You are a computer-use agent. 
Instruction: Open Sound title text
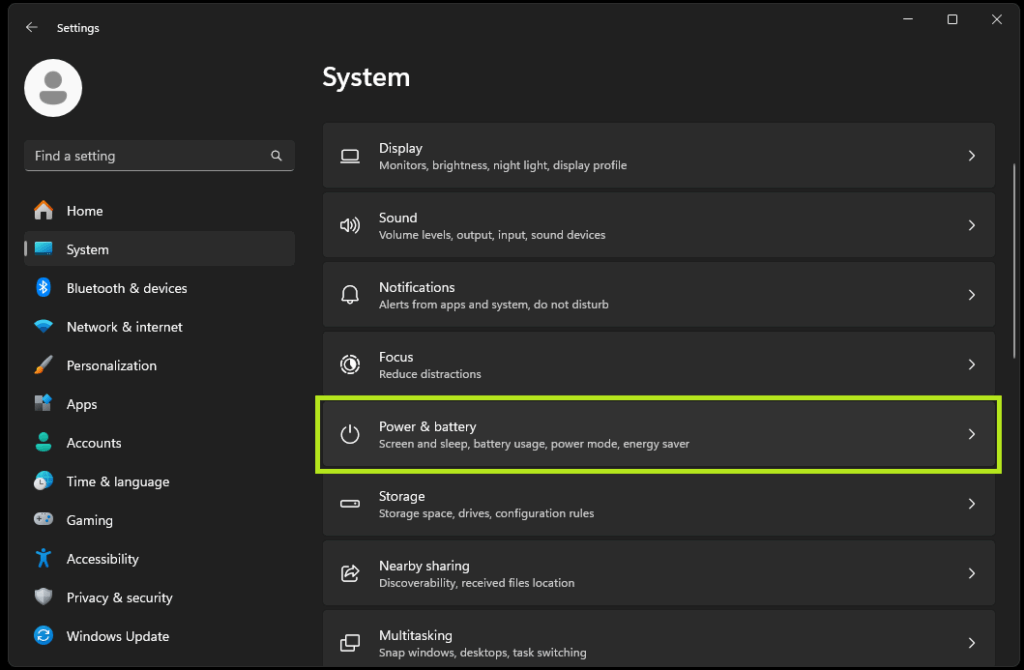coord(398,217)
